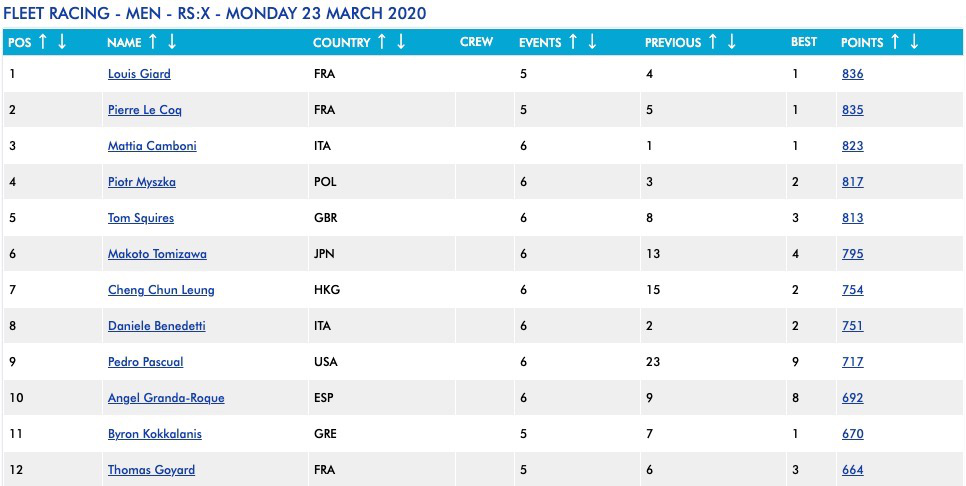Open the 754 points breakdown
Viewport: 966px width, 486px height.
click(x=852, y=290)
